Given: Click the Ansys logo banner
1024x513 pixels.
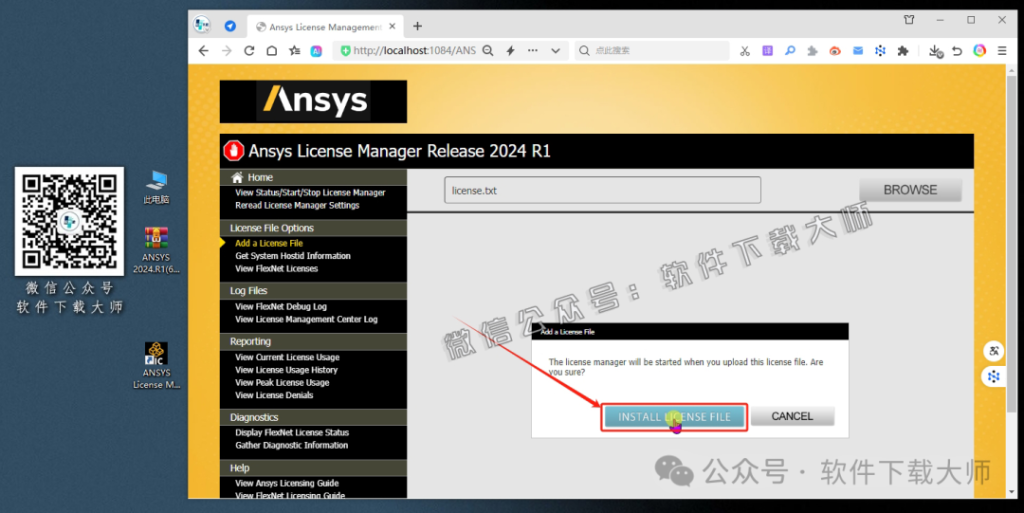Looking at the screenshot, I should tap(313, 101).
